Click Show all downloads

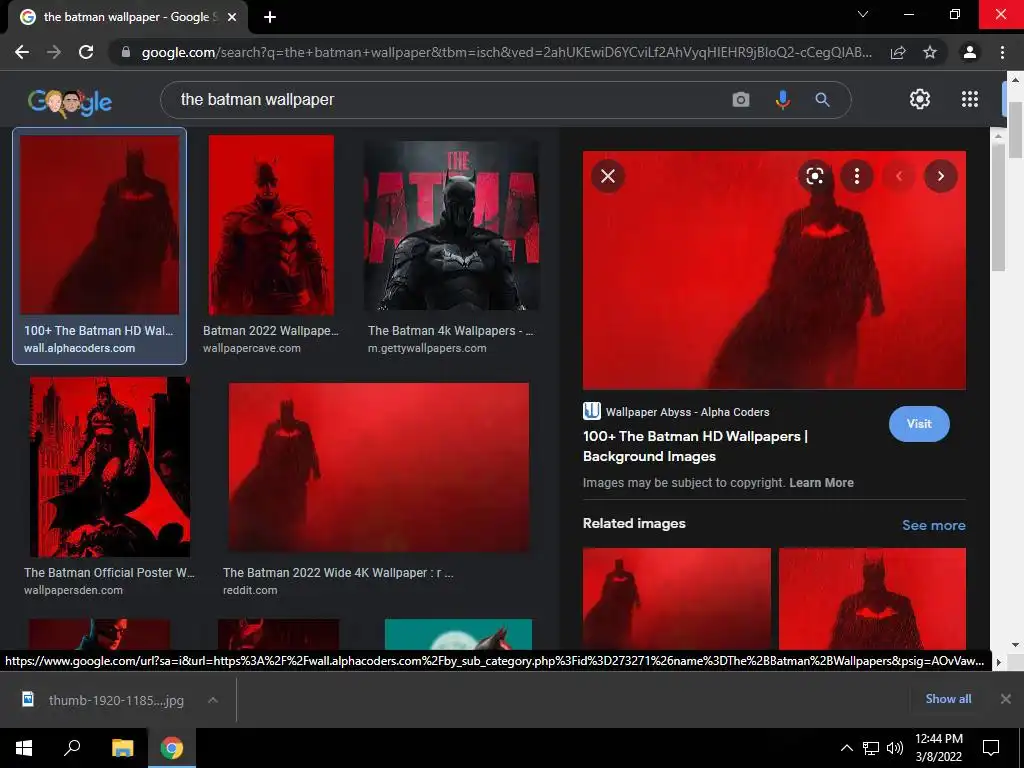[x=948, y=699]
